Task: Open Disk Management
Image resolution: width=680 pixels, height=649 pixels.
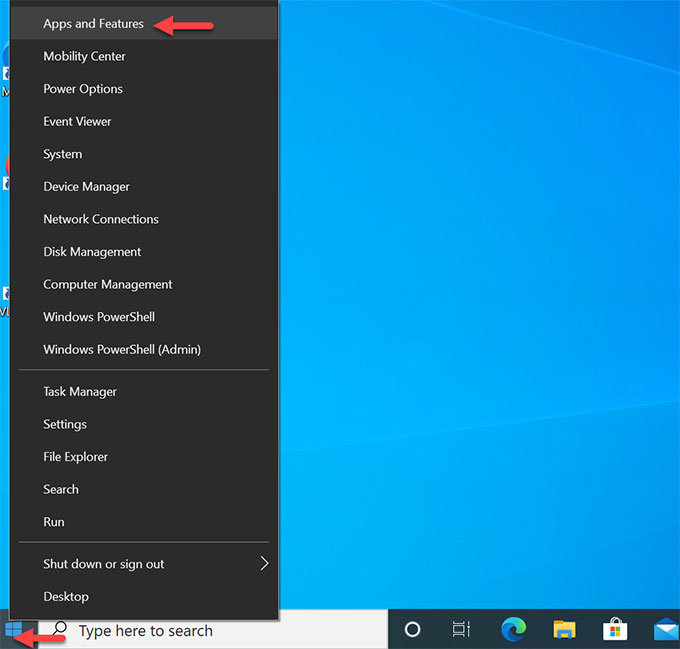Action: [144, 251]
